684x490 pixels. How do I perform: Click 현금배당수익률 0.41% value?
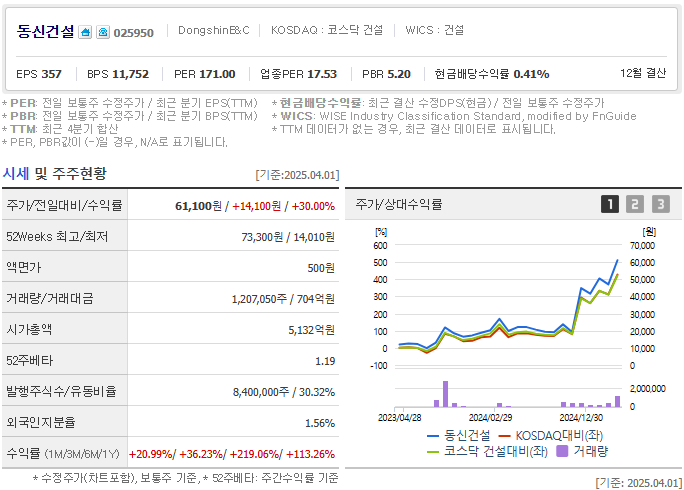tap(492, 74)
